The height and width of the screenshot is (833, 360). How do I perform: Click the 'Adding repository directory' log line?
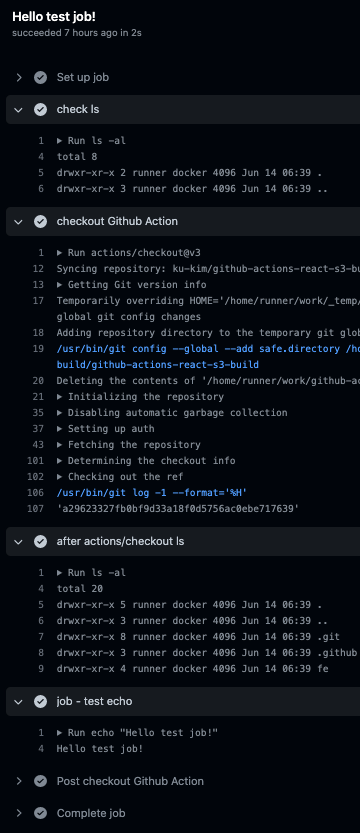208,333
